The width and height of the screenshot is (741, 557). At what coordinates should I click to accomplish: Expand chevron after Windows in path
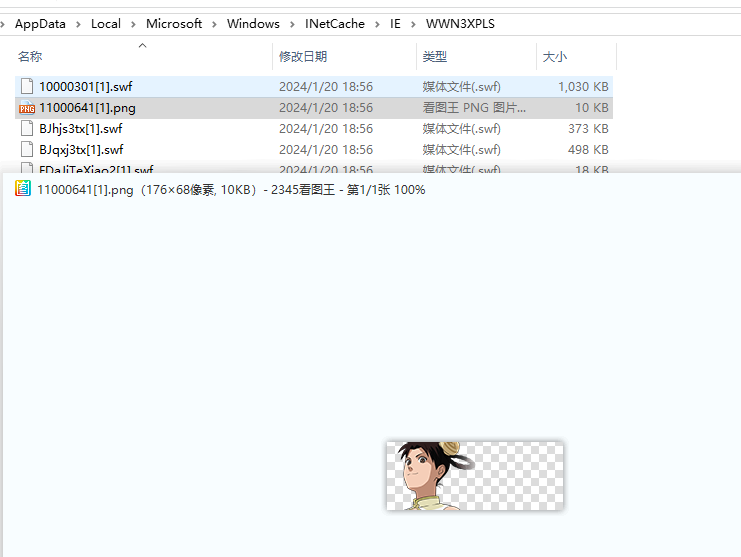pos(292,24)
